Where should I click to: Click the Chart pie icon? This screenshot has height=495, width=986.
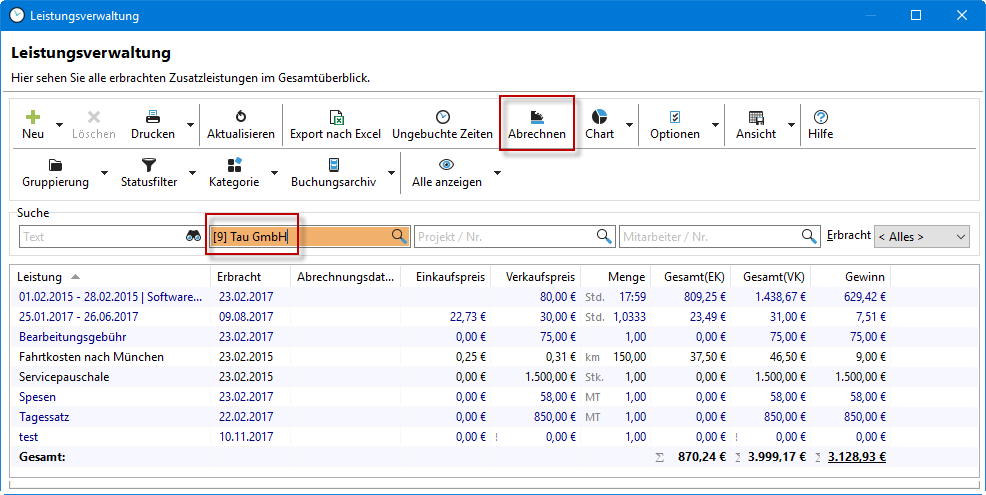[599, 116]
